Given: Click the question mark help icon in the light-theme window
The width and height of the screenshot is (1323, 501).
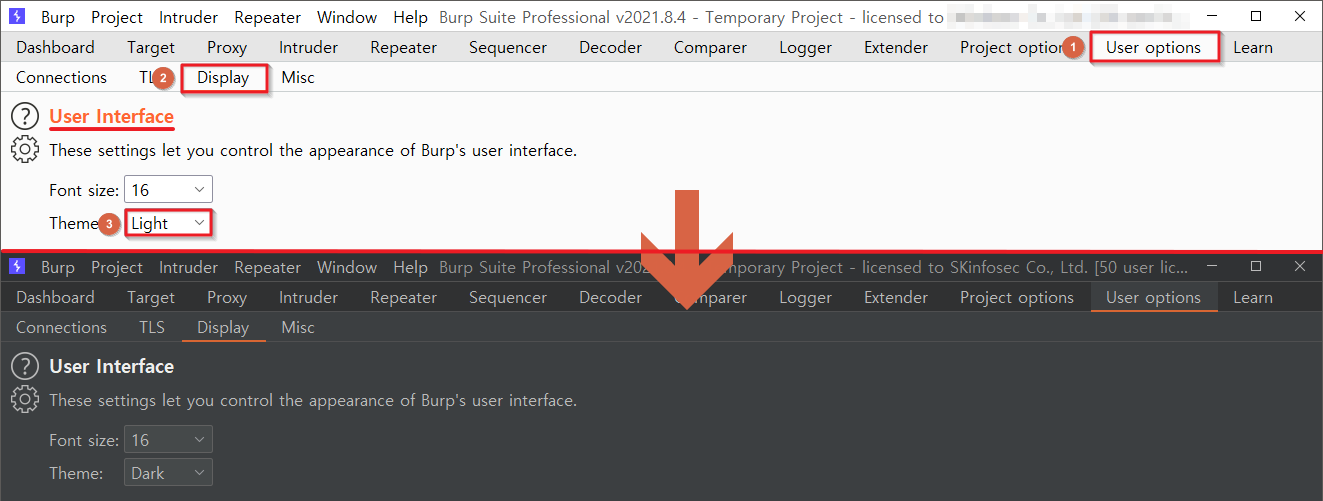Looking at the screenshot, I should pyautogui.click(x=24, y=117).
